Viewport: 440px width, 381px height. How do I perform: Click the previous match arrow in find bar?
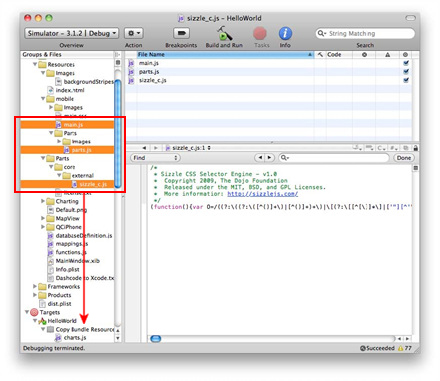click(x=260, y=158)
